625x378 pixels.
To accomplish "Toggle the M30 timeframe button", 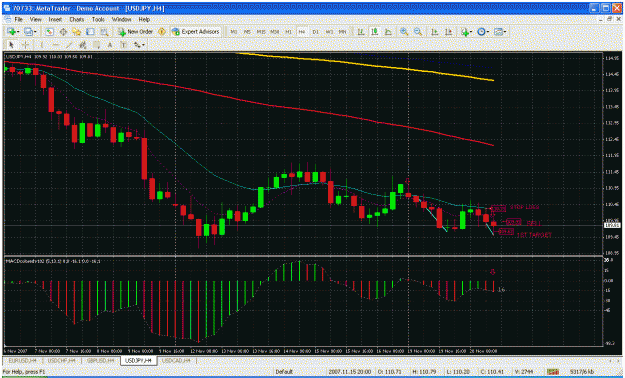I will (275, 32).
